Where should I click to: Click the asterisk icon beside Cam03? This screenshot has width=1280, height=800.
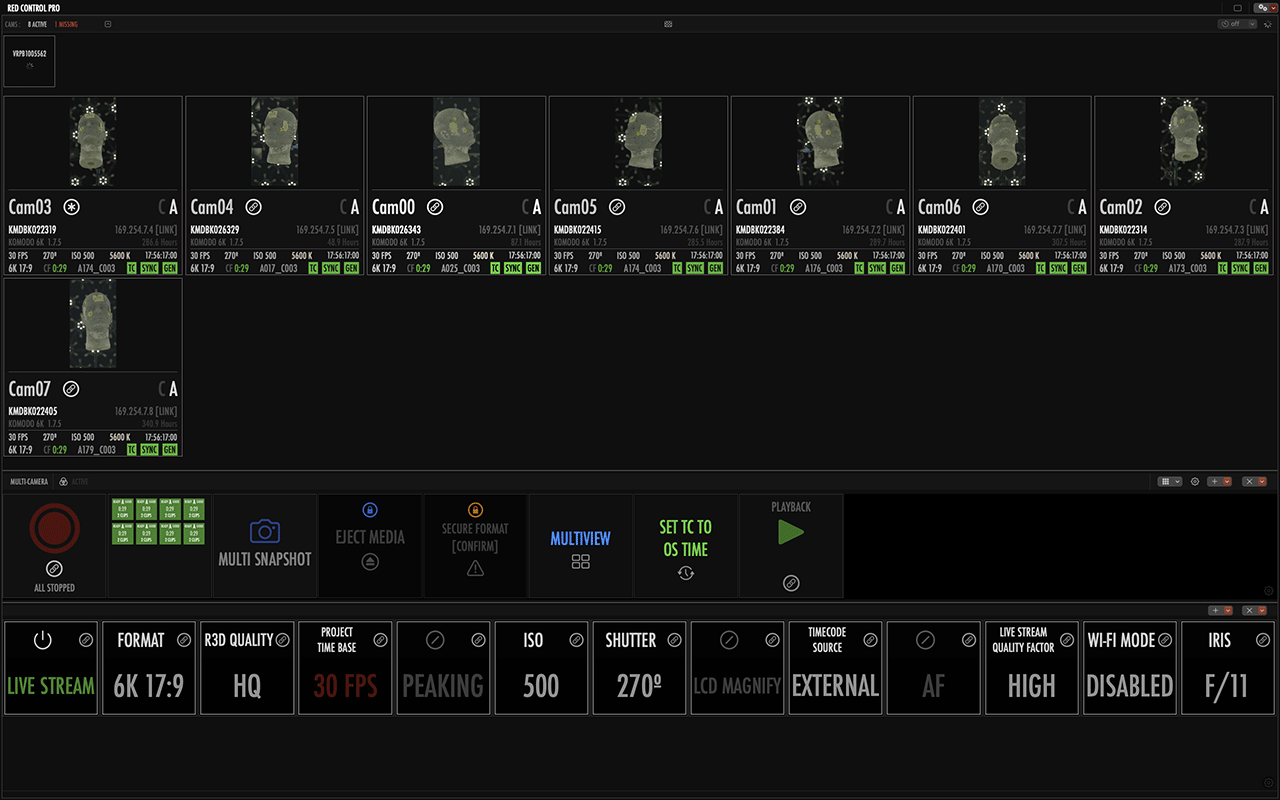pyautogui.click(x=71, y=207)
